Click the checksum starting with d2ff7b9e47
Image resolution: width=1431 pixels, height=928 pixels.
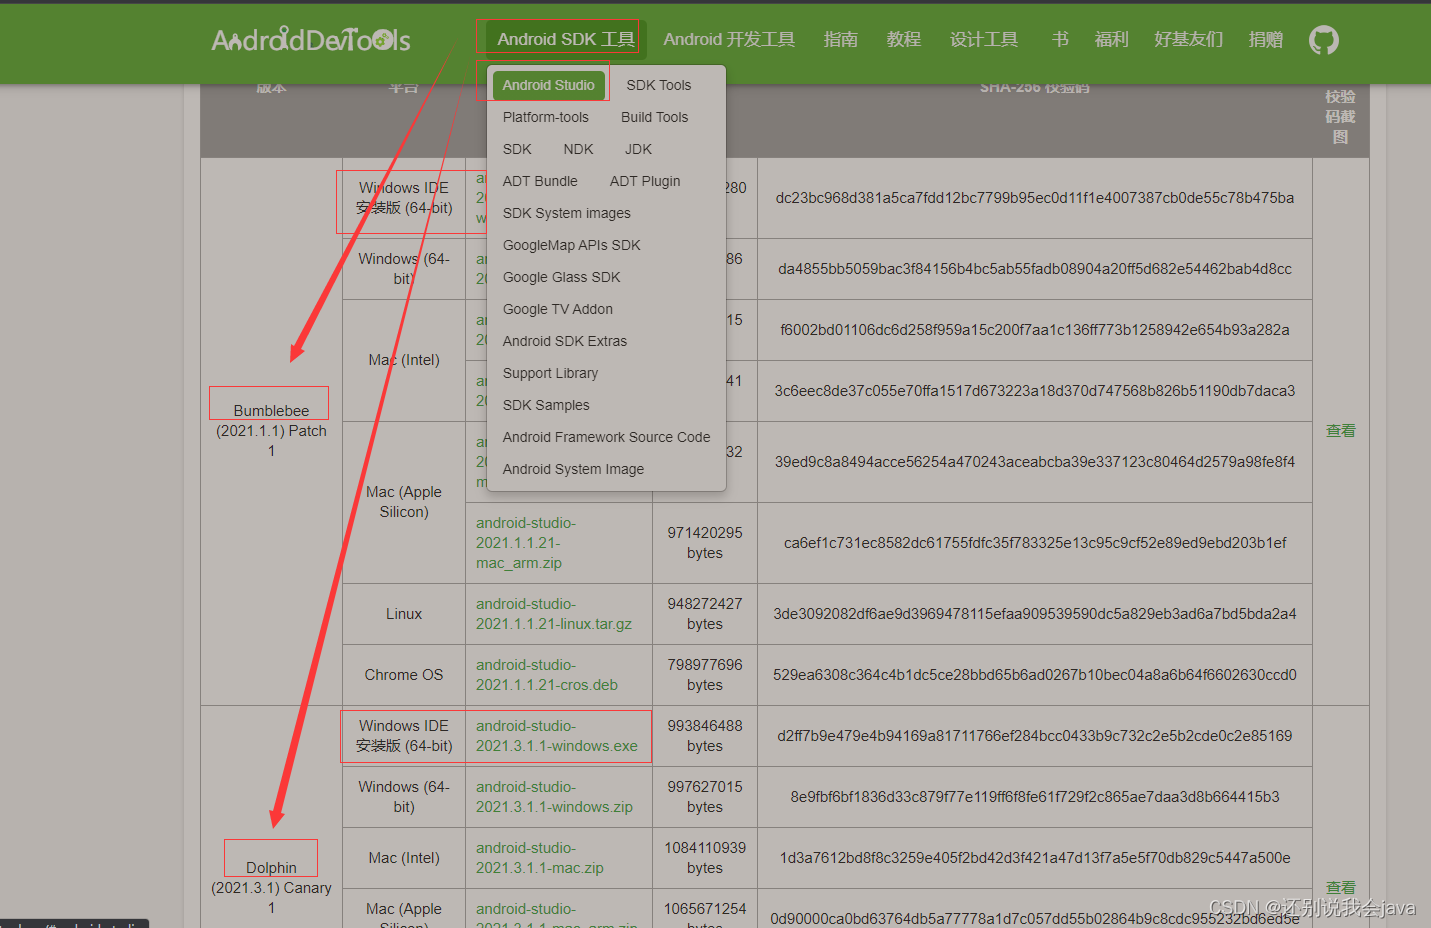[1035, 736]
